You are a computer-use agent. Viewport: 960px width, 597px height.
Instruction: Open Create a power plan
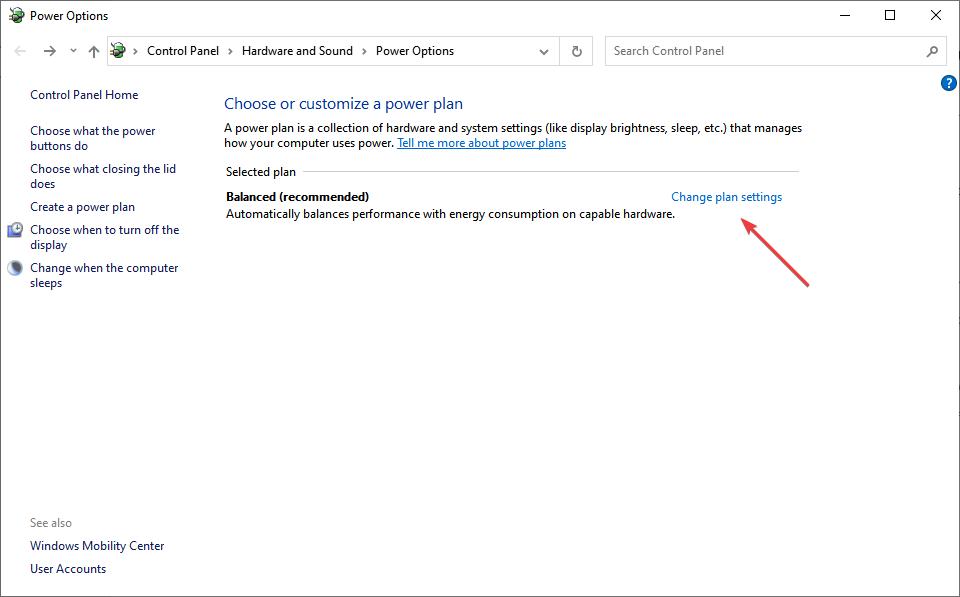pos(82,207)
